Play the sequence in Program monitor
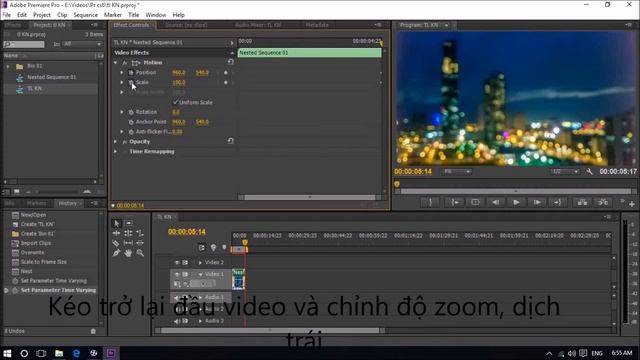Screen dimensions: 640x360 (x=516, y=202)
